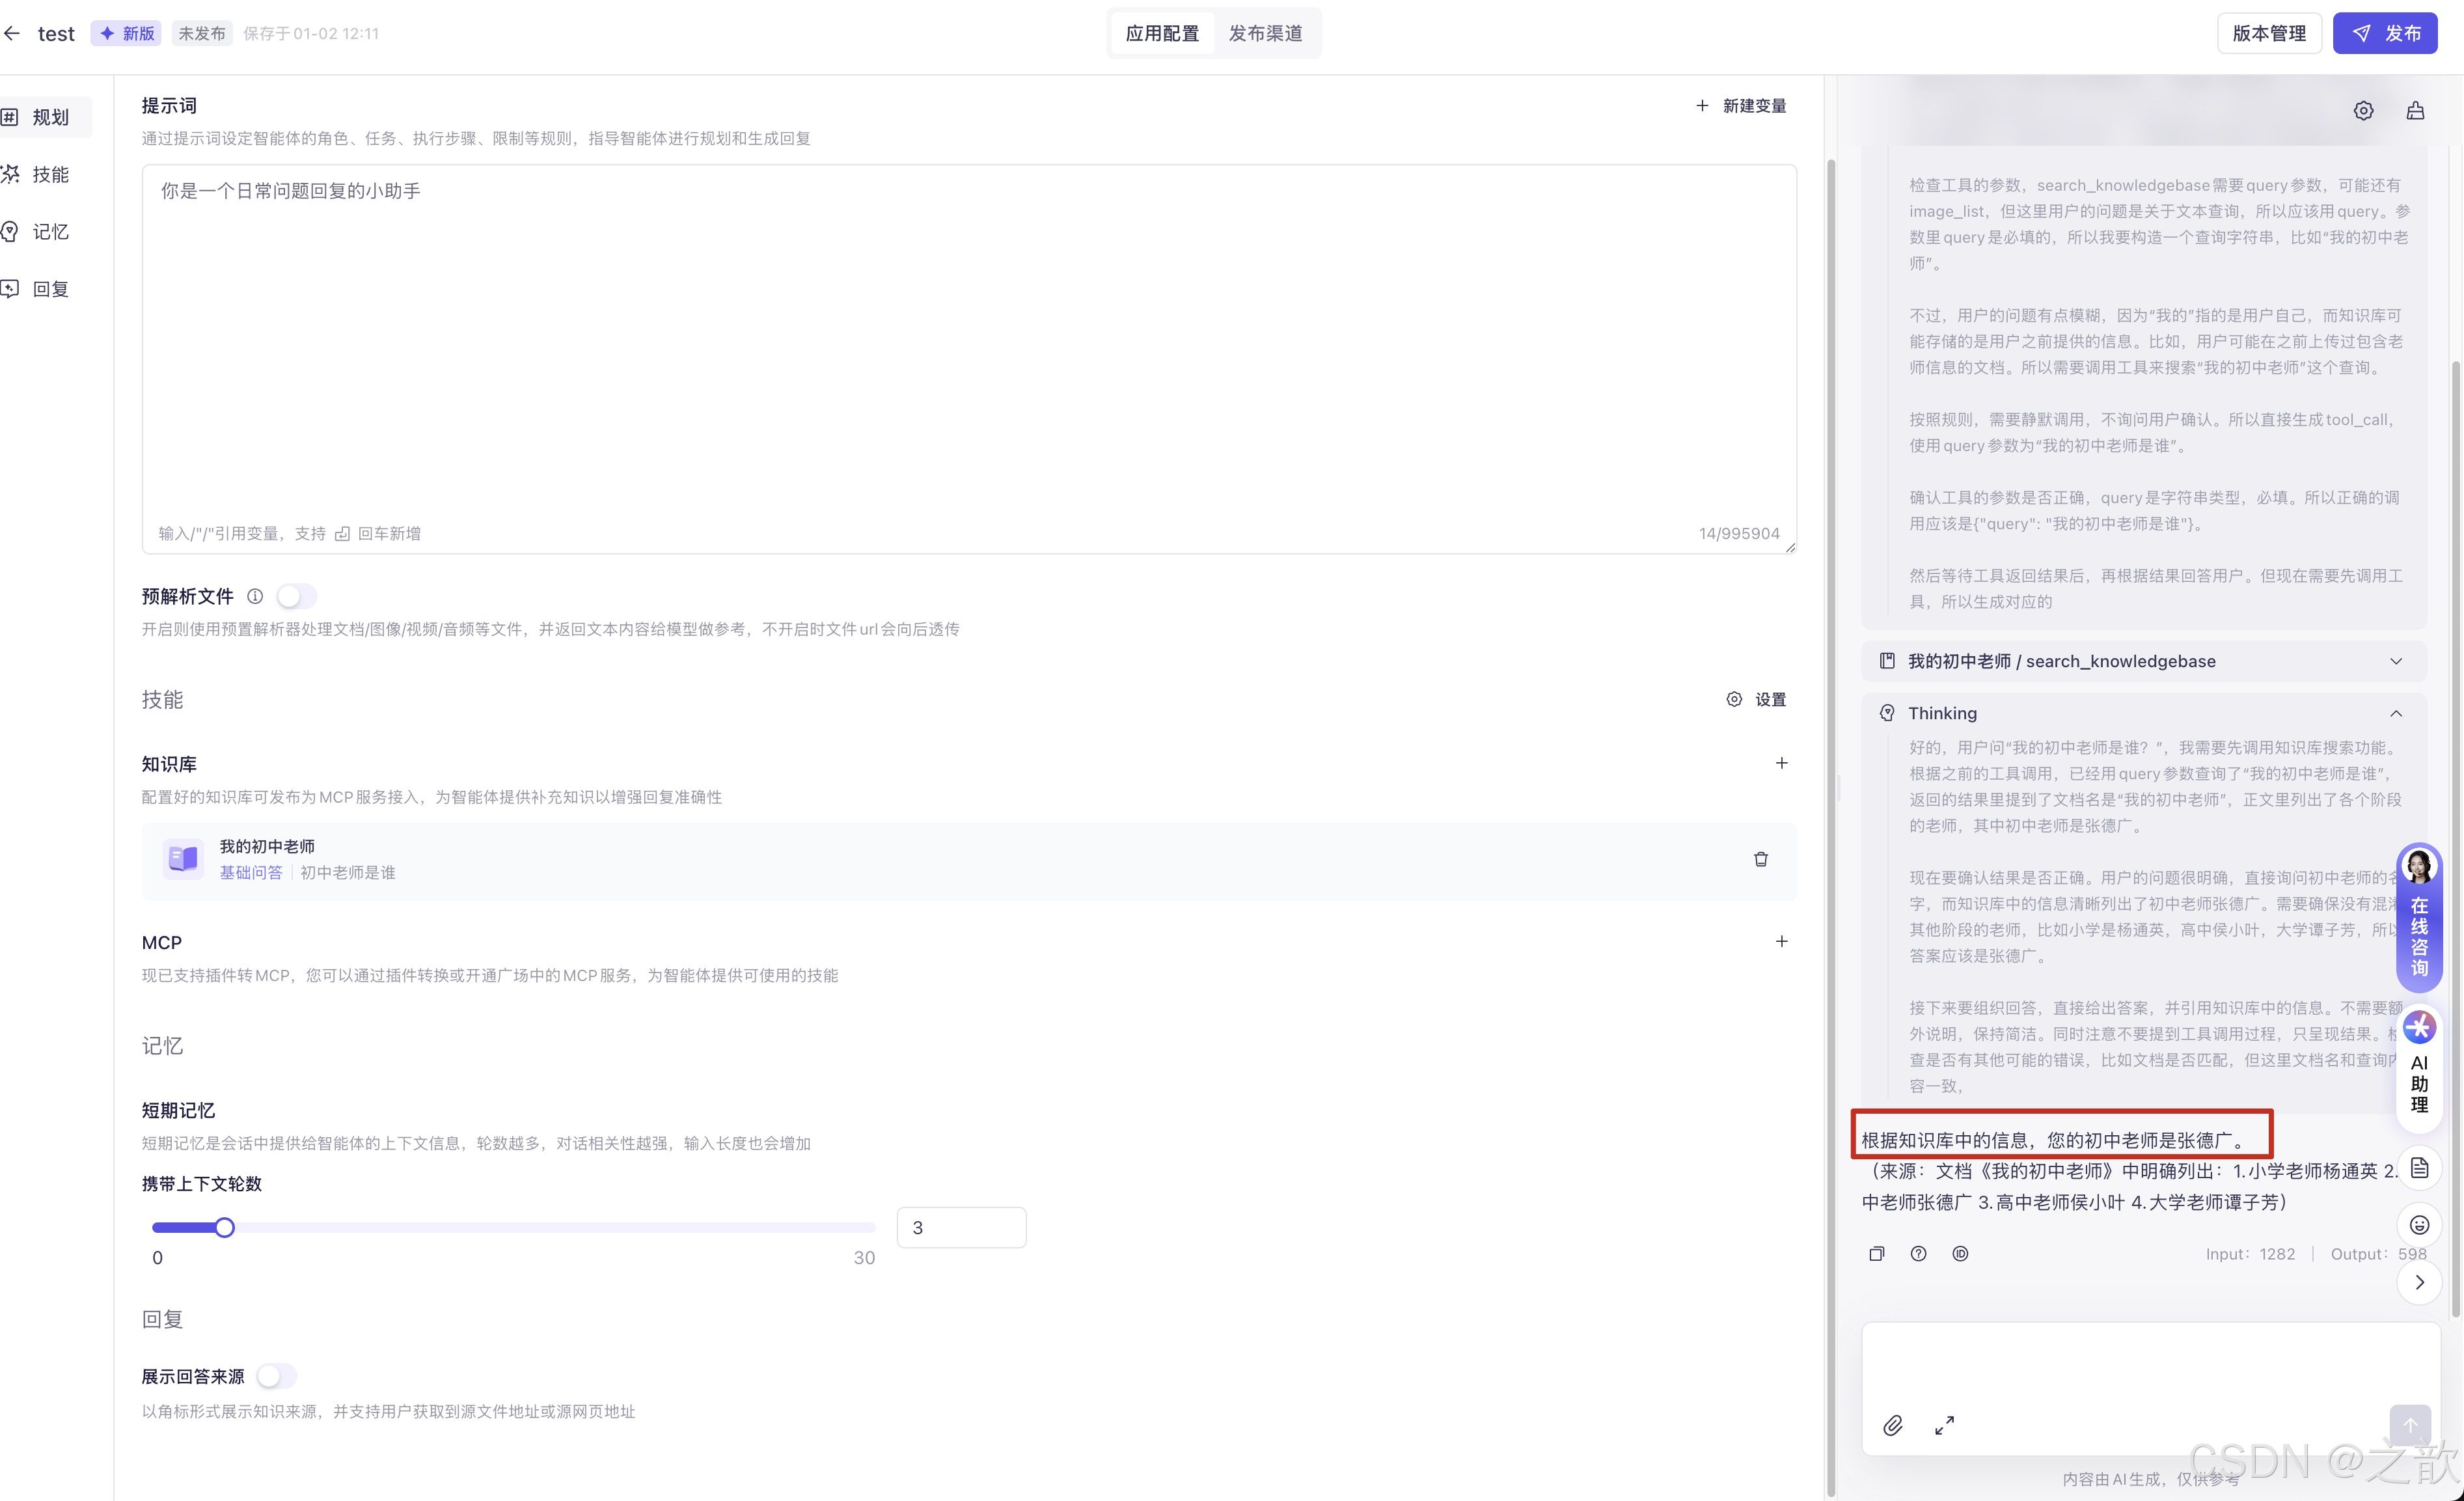Copy the assistant's reply
The image size is (2464, 1501).
pos(1876,1254)
